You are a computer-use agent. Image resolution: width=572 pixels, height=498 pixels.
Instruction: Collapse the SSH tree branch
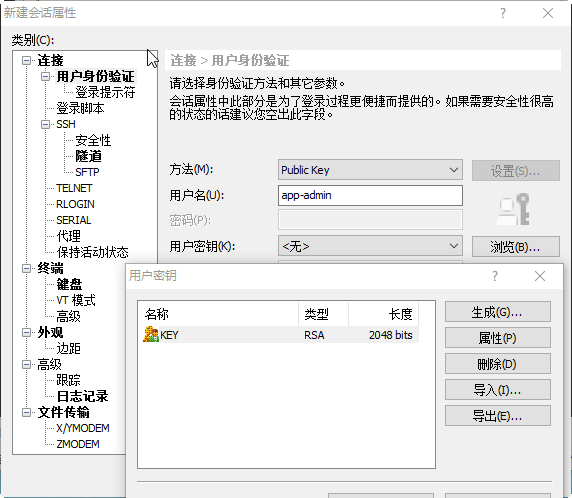click(x=45, y=124)
